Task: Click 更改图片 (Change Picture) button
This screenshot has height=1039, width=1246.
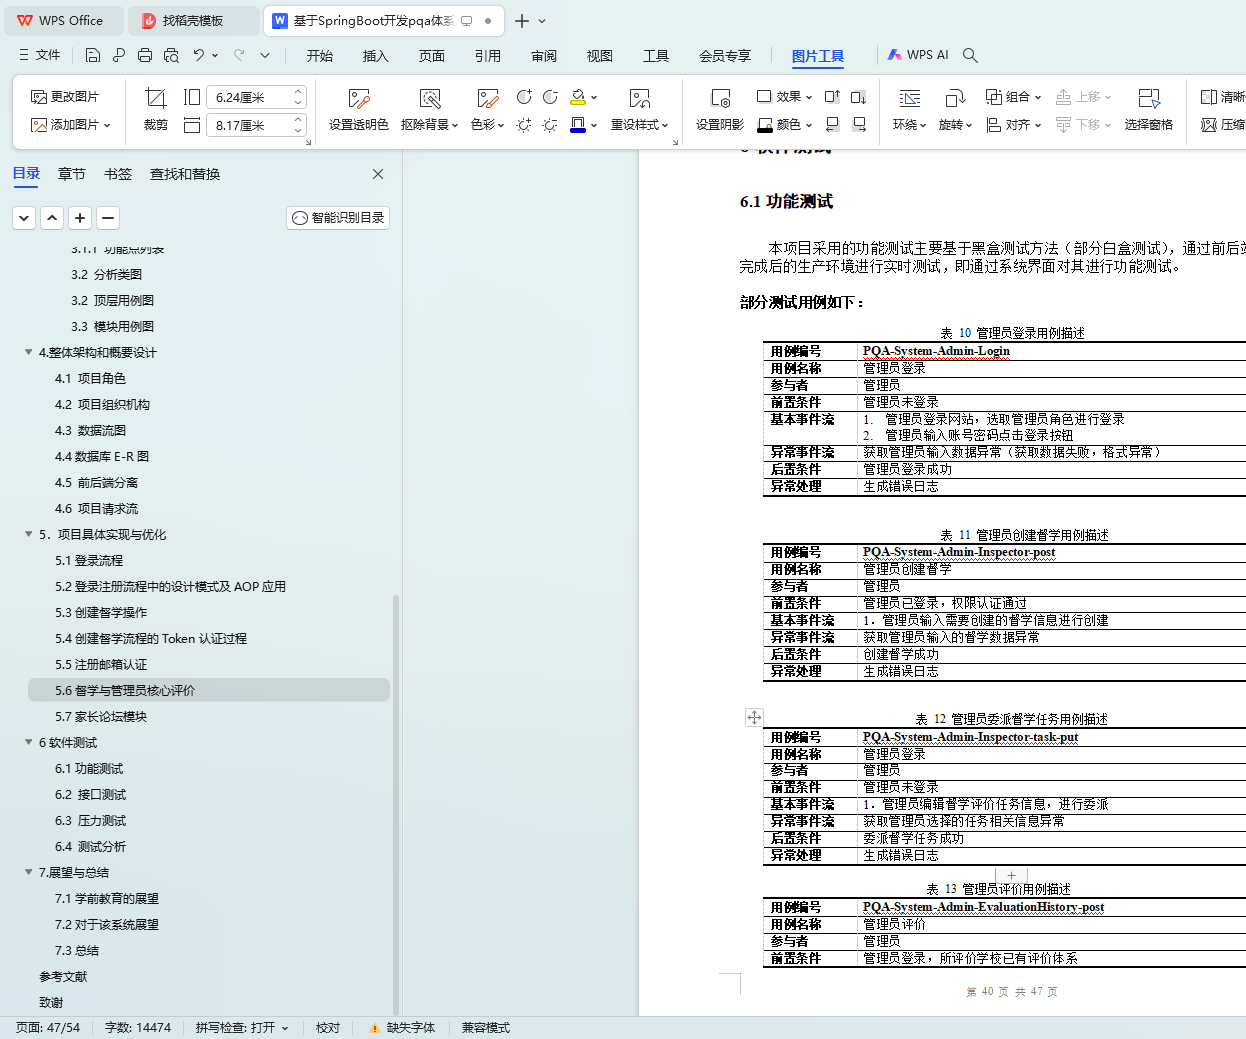Action: [65, 97]
